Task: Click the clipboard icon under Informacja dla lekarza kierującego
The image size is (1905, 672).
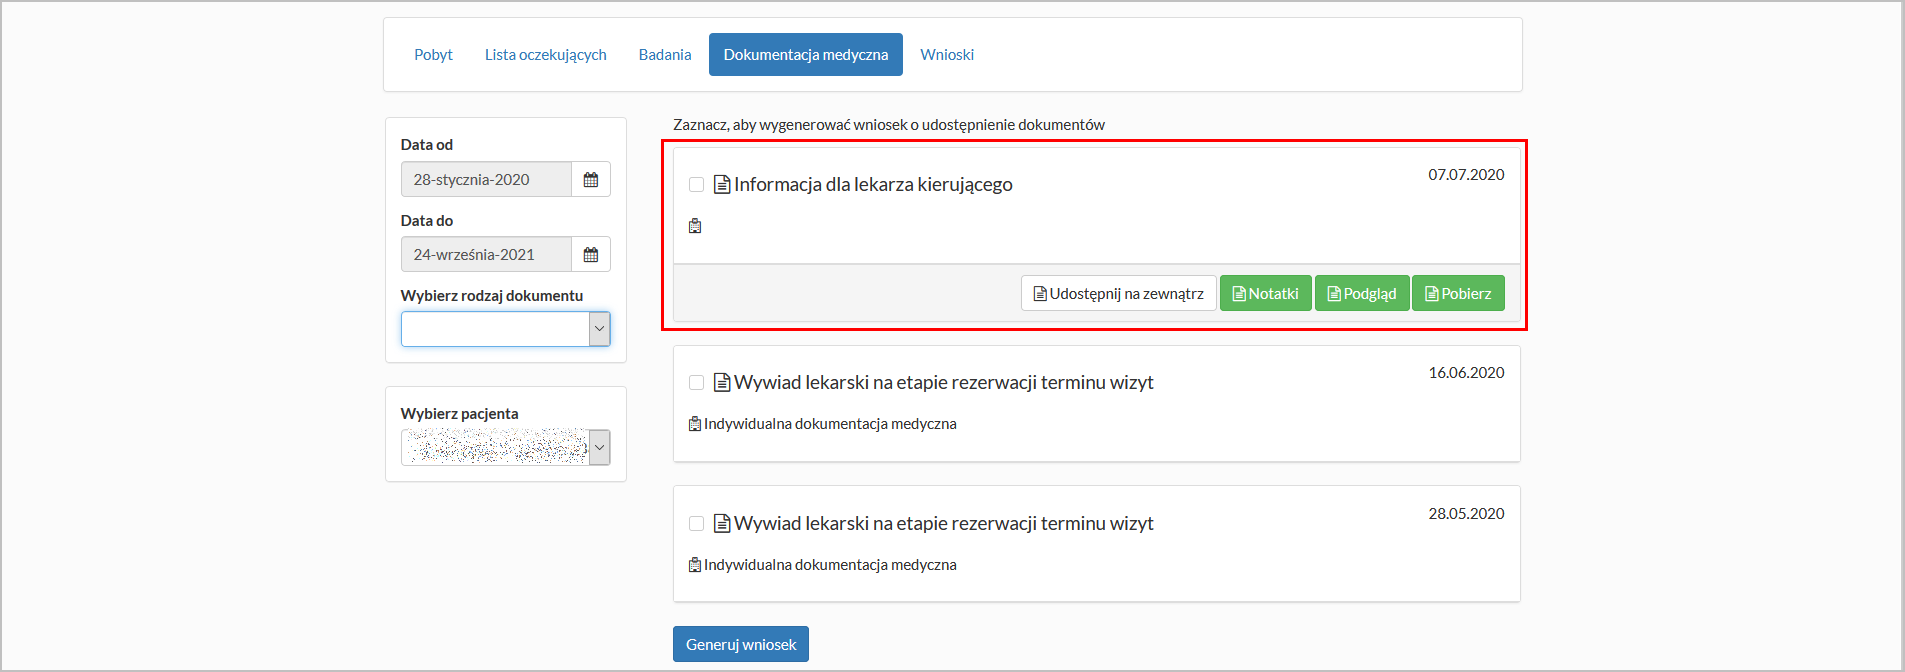Action: pyautogui.click(x=694, y=225)
